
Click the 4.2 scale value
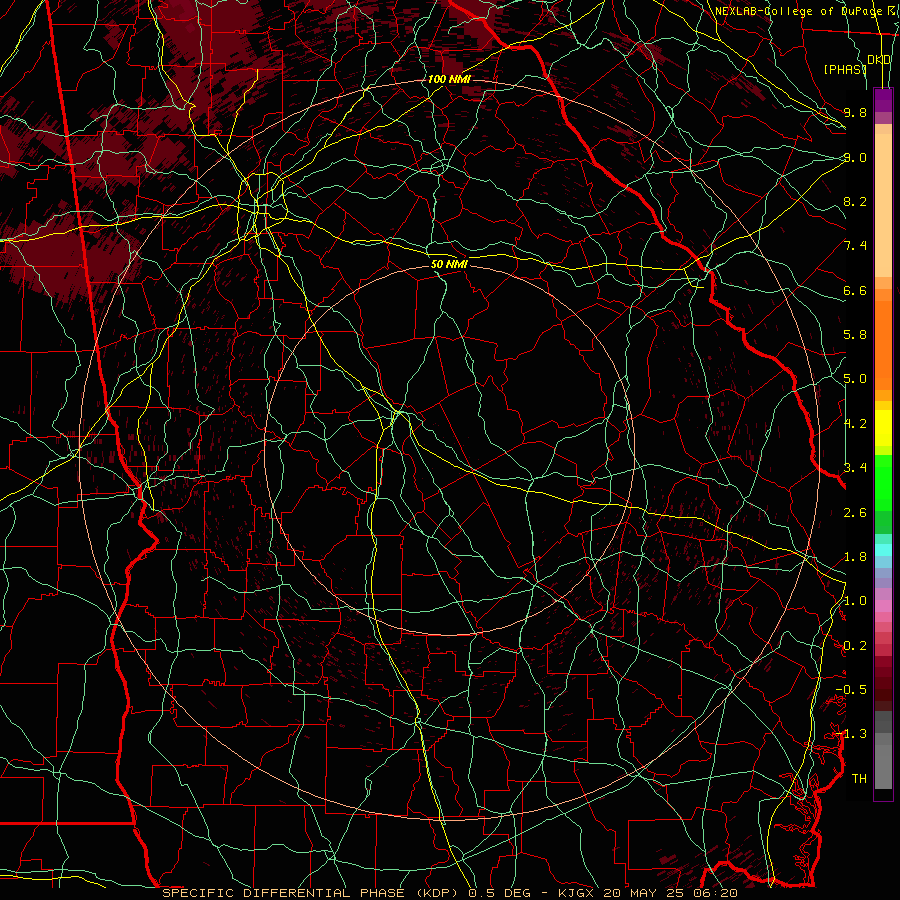pyautogui.click(x=855, y=424)
